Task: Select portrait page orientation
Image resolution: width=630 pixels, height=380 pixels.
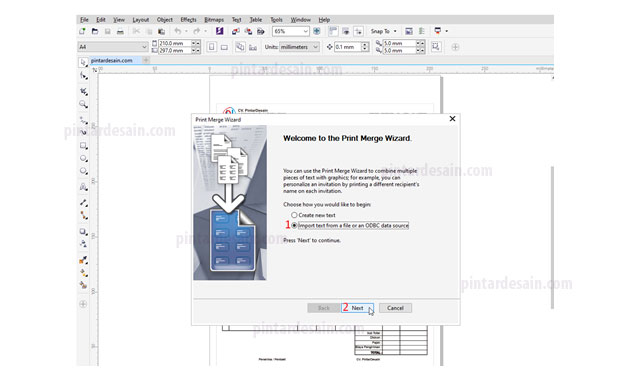Action: (x=212, y=47)
